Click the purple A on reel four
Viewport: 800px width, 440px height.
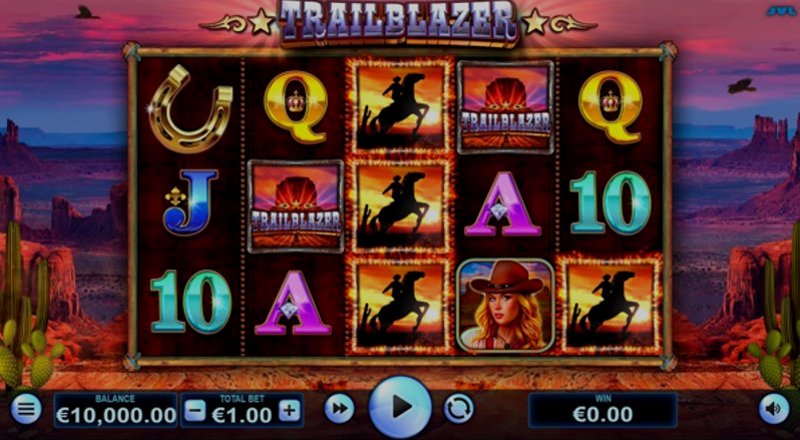[503, 204]
